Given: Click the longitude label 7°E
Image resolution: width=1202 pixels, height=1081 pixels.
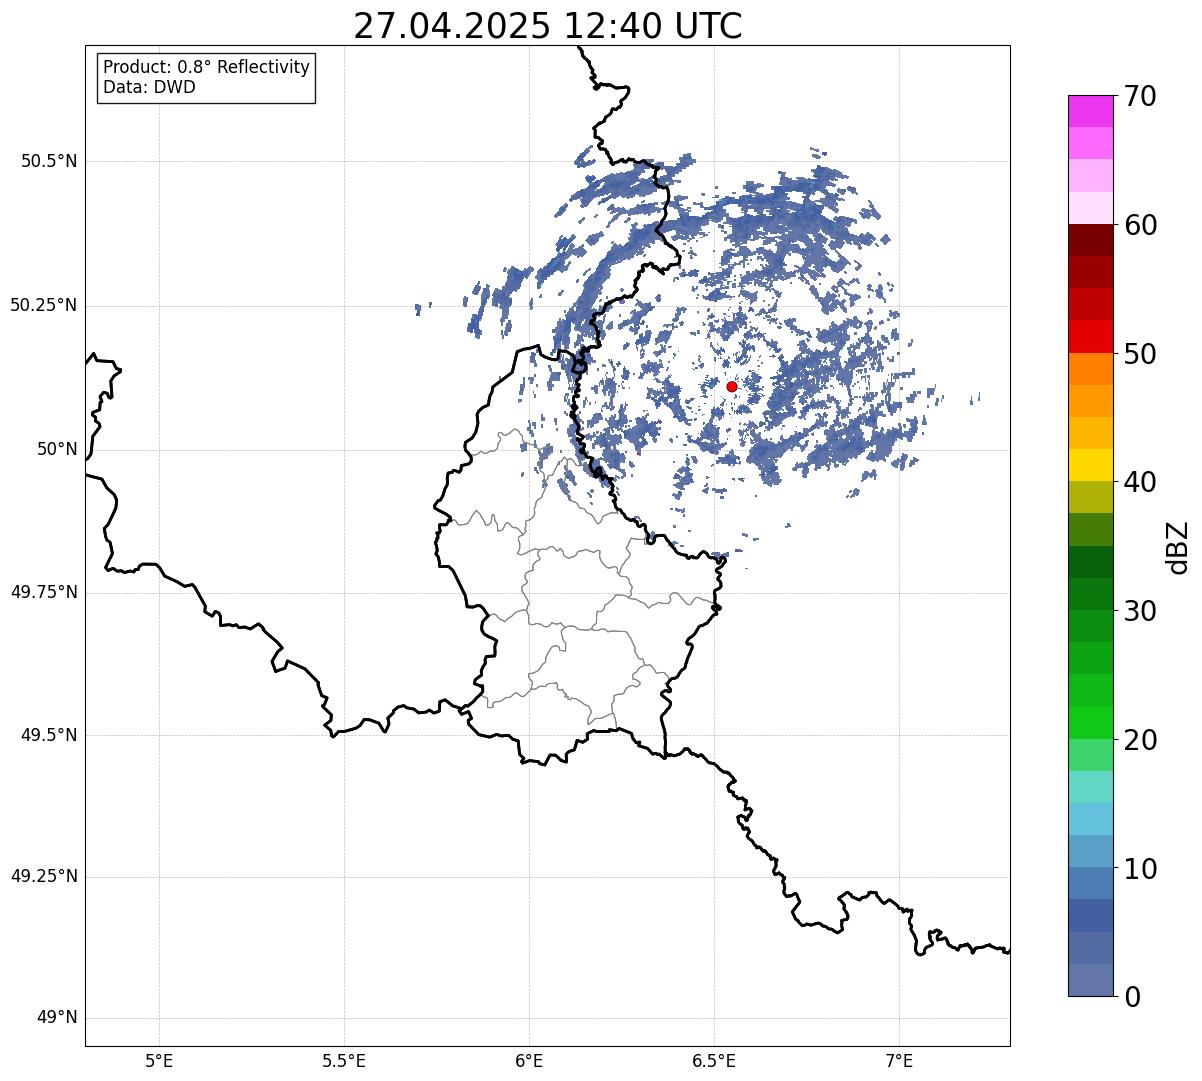Looking at the screenshot, I should (899, 1061).
